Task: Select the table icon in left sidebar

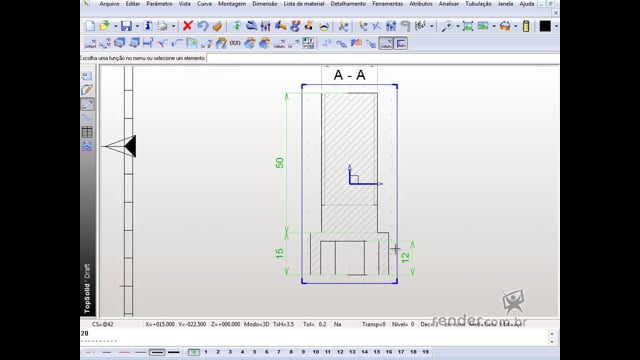Action: [87, 132]
